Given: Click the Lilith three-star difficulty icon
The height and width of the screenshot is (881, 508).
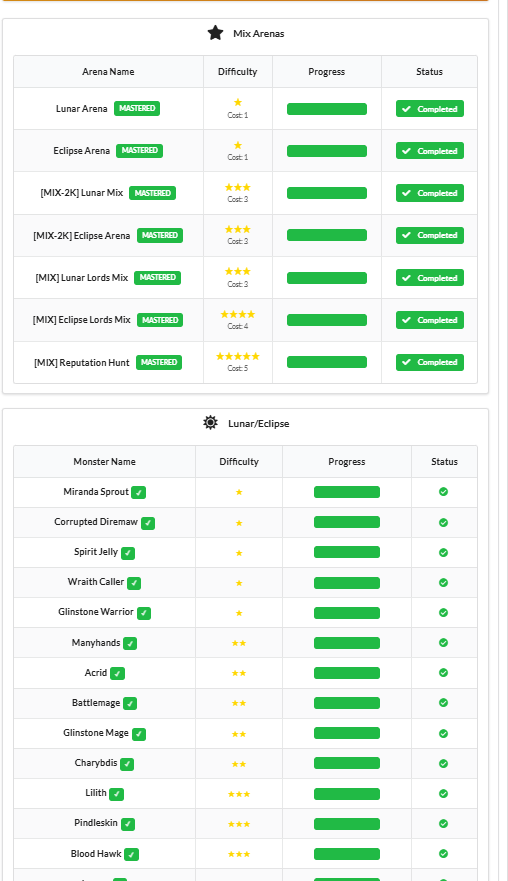Looking at the screenshot, I should pyautogui.click(x=239, y=794).
